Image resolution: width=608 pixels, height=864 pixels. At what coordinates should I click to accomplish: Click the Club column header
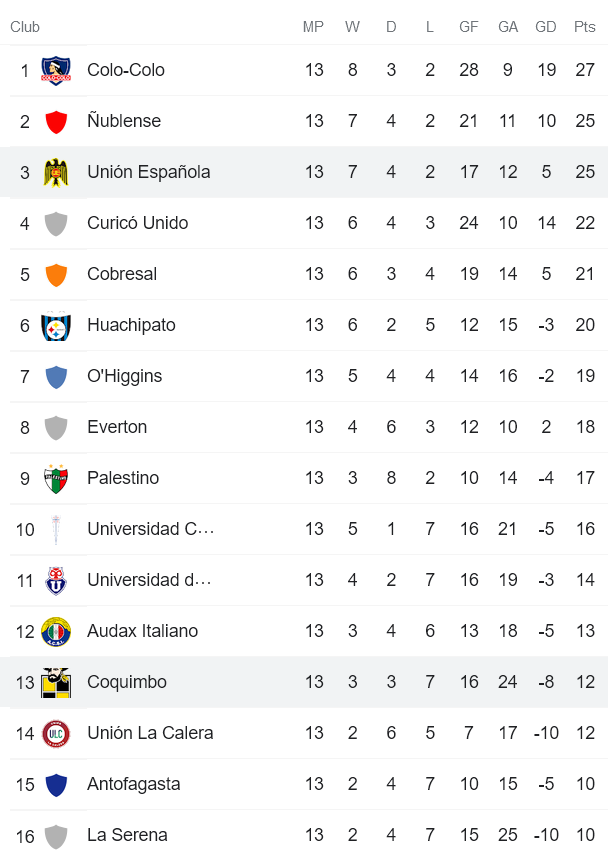coord(25,27)
